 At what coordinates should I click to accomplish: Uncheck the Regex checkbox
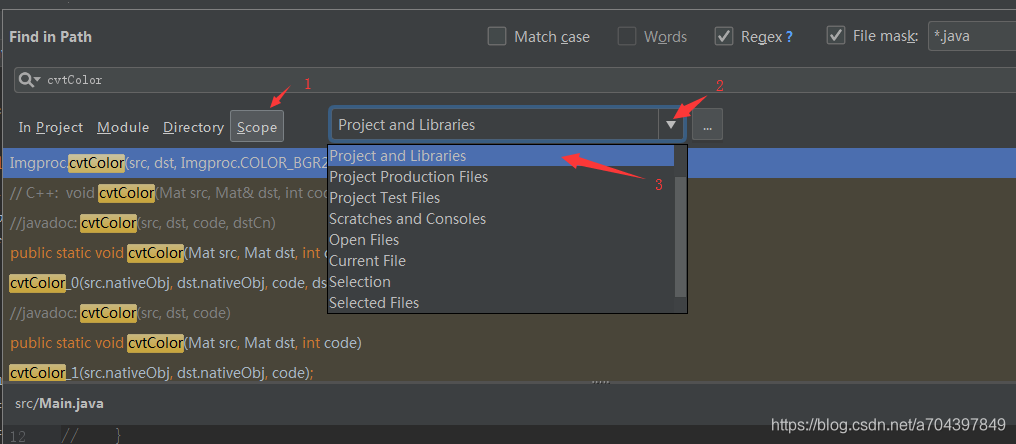pos(724,36)
